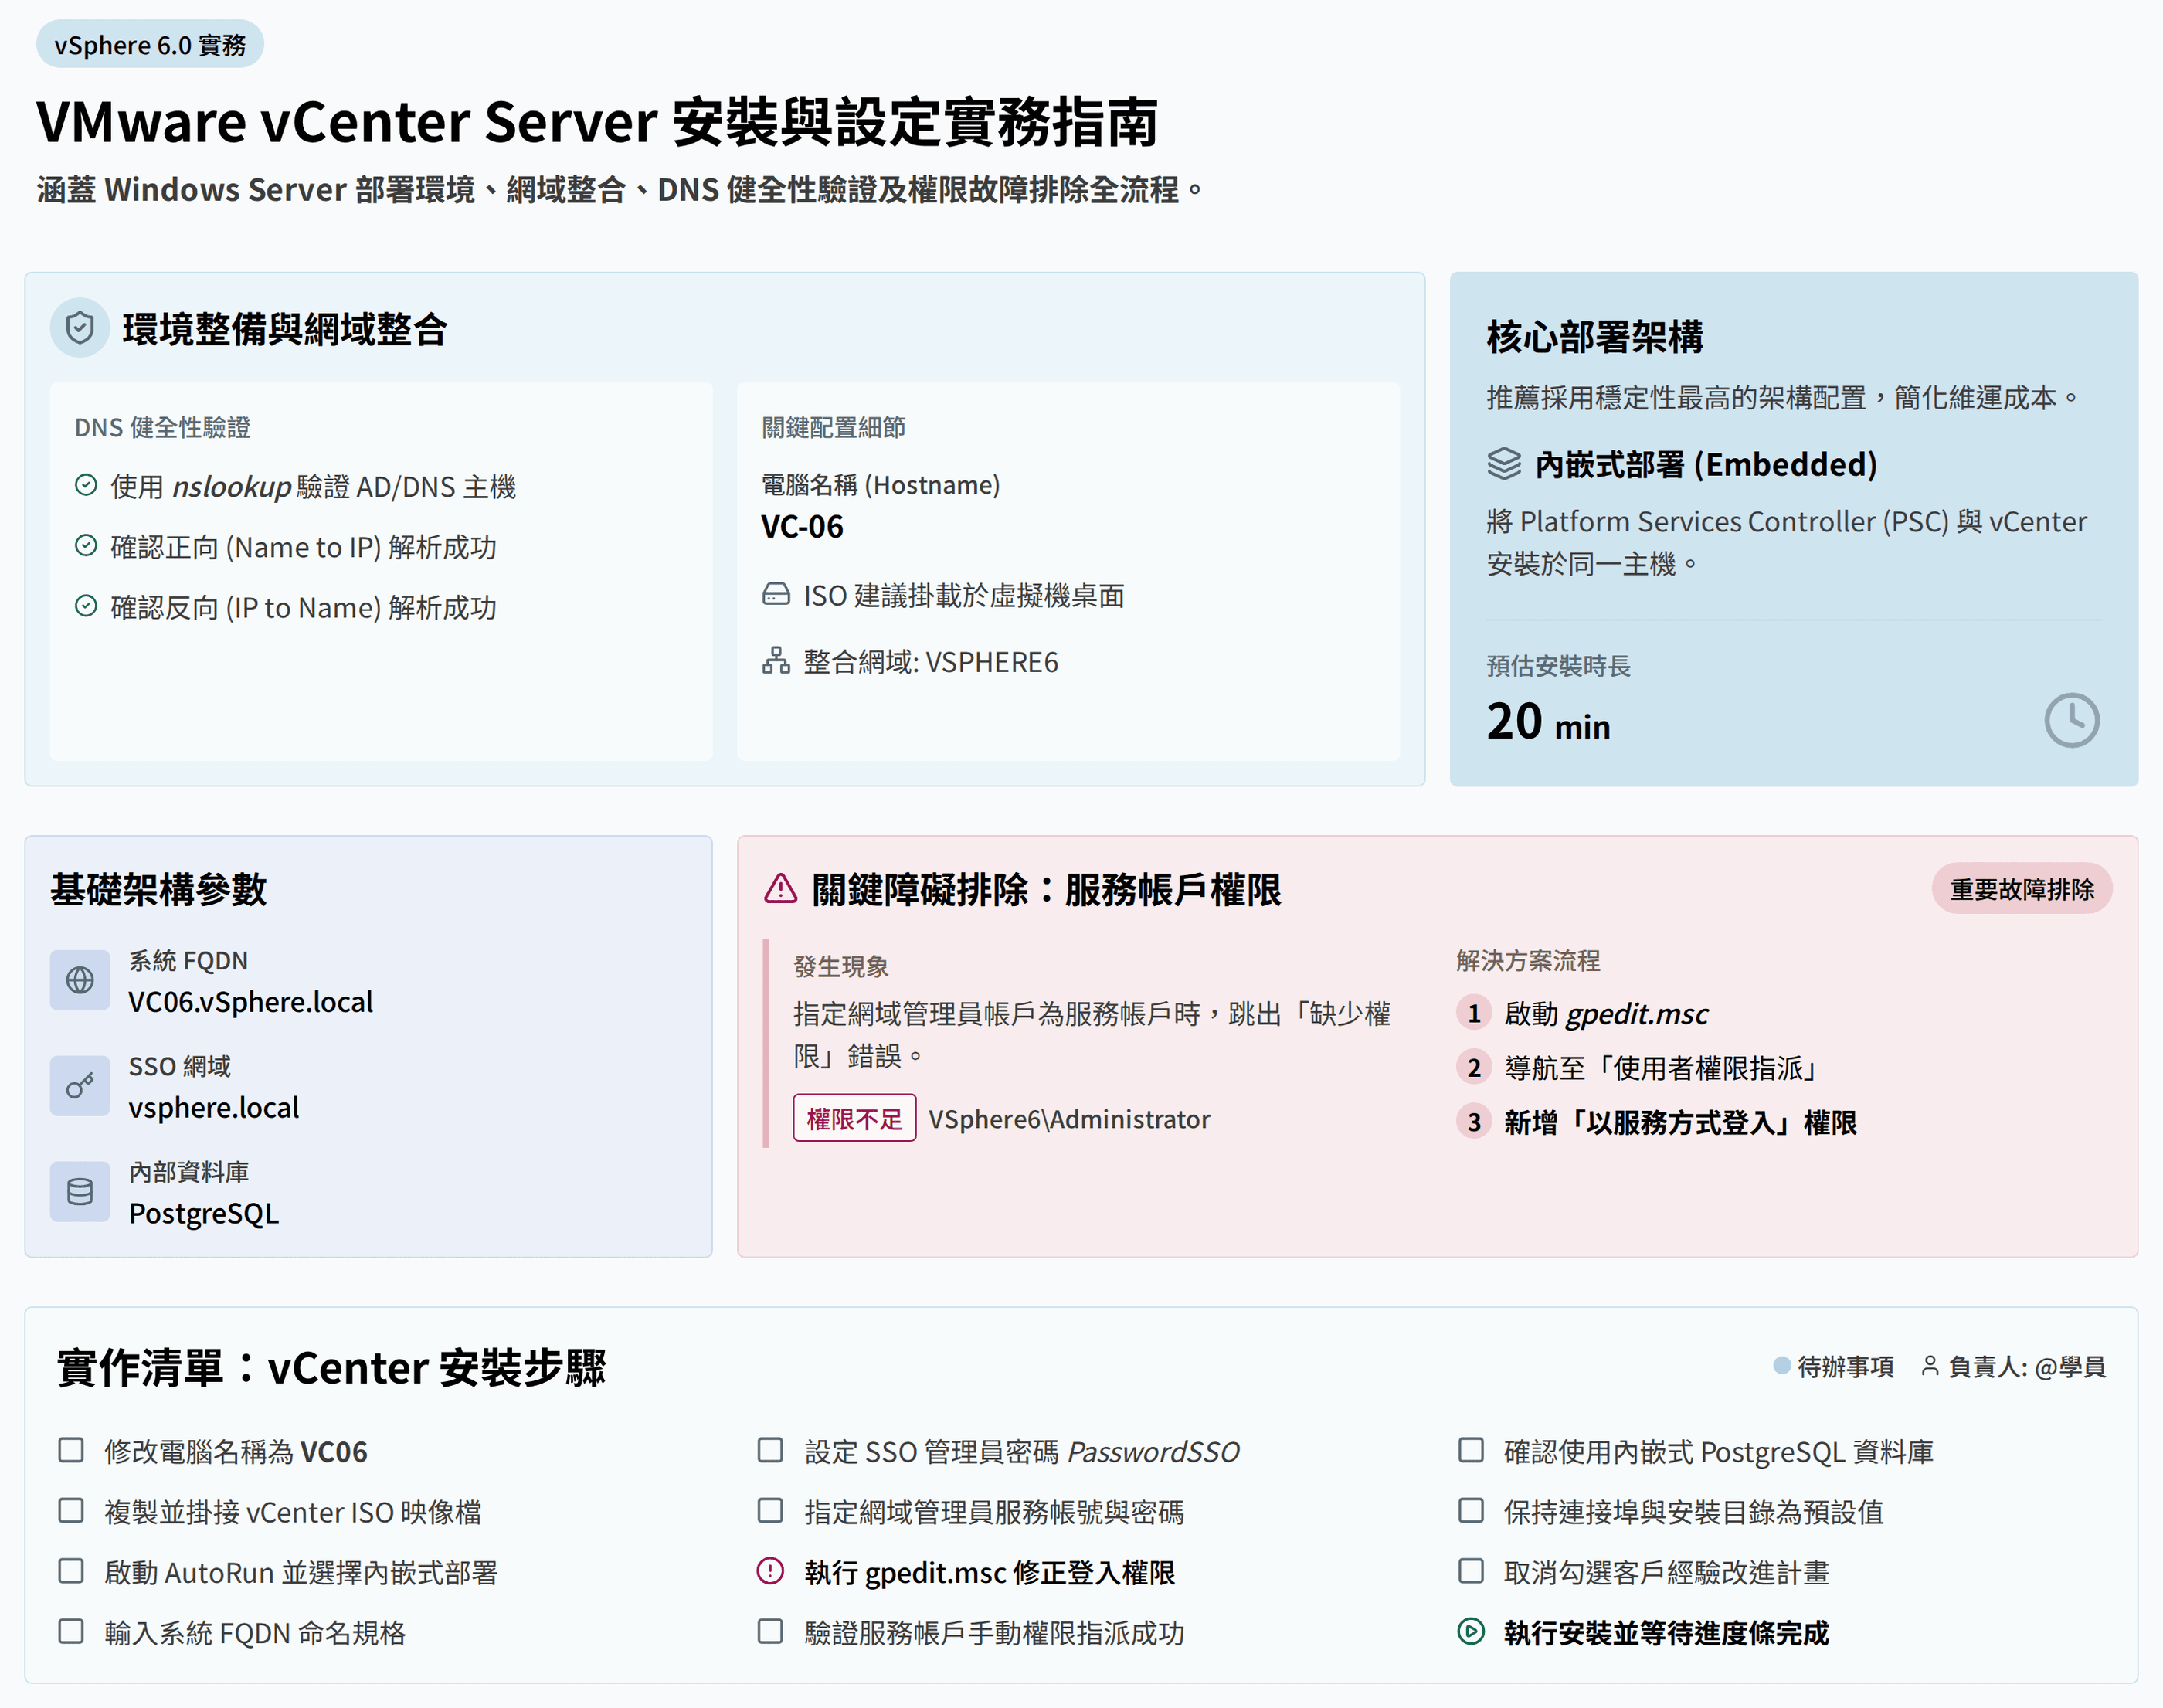This screenshot has height=1708, width=2163.
Task: Click the disk icon beside ISO 建議掛載
Action: [776, 595]
